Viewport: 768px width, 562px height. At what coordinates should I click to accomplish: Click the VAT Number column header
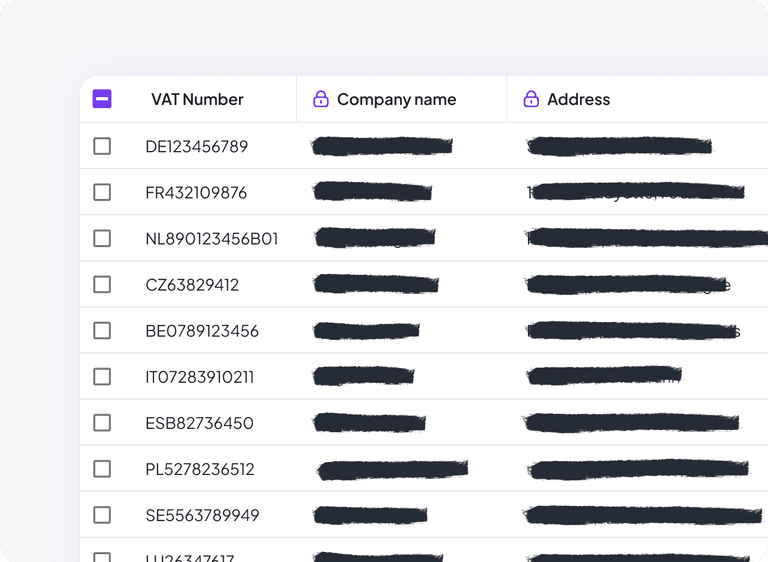coord(197,99)
